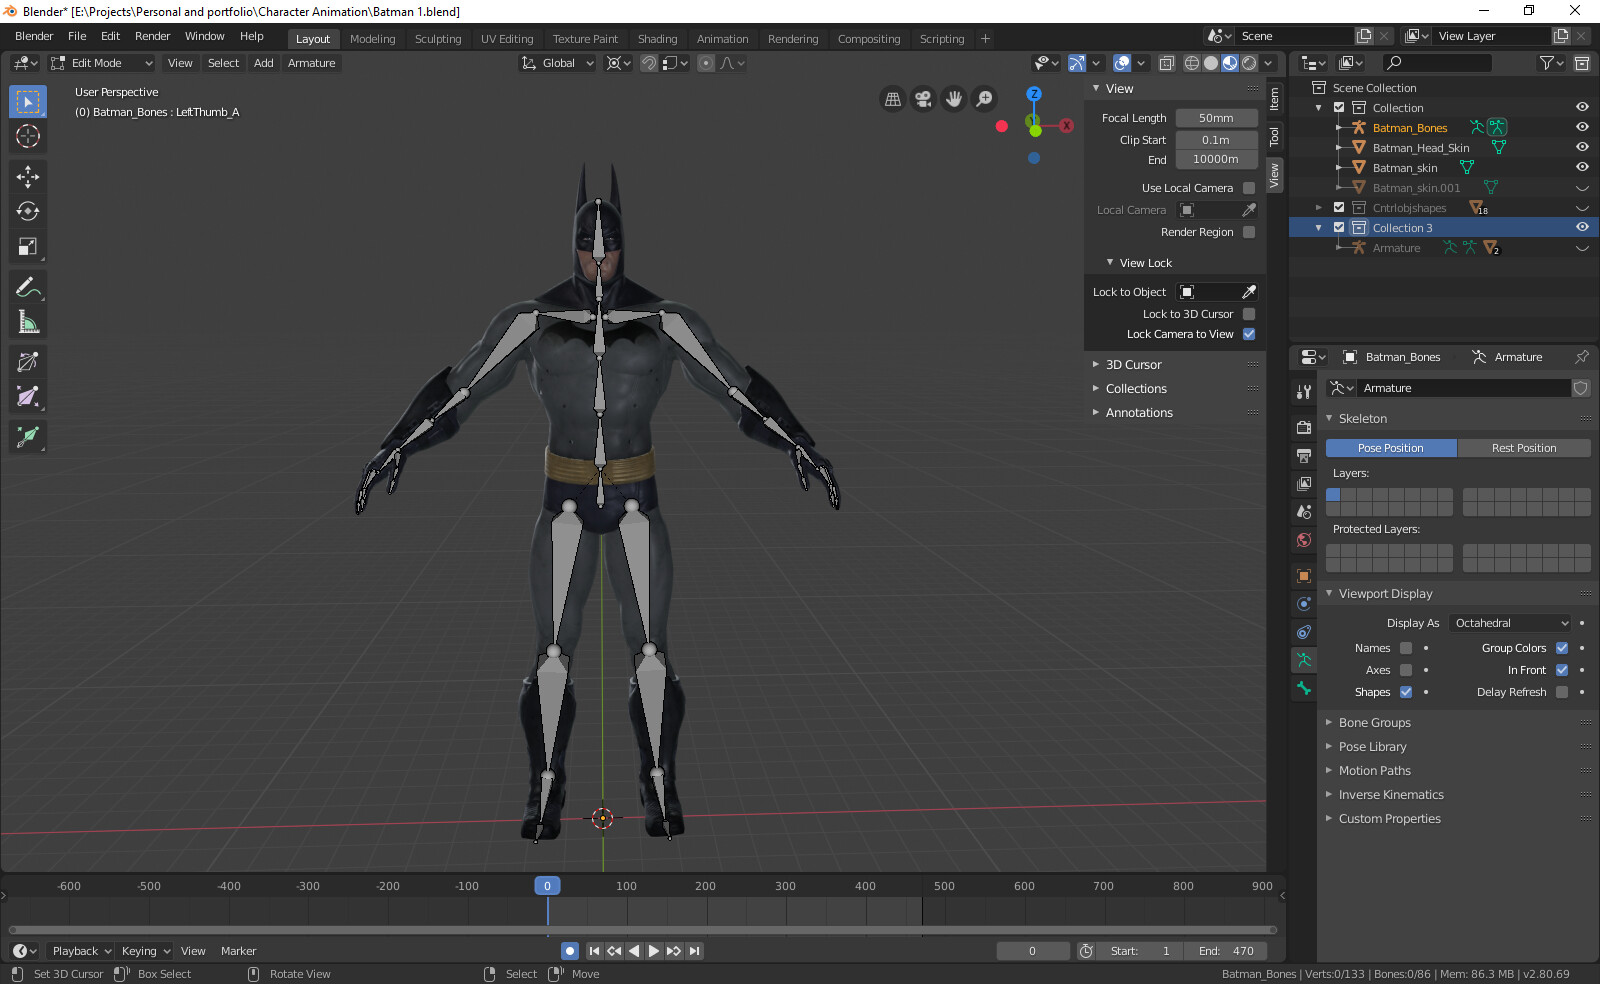
Task: Play the animation forward
Action: 654,951
